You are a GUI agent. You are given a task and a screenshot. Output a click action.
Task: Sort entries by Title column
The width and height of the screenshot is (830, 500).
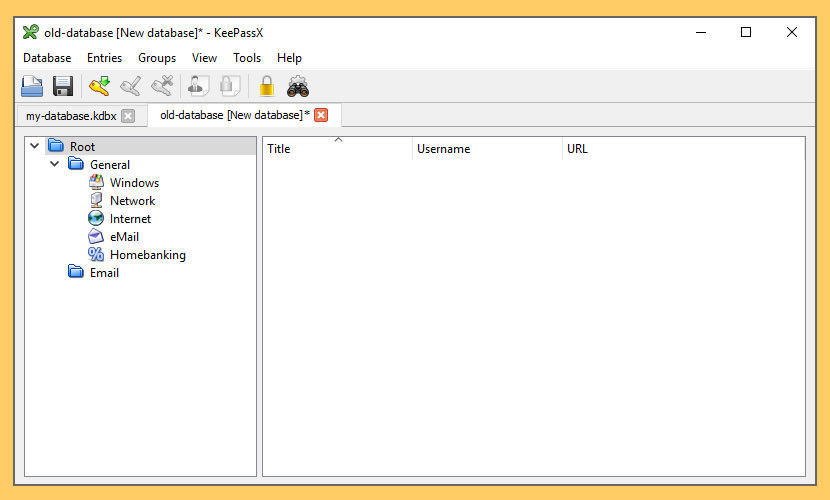[x=338, y=149]
